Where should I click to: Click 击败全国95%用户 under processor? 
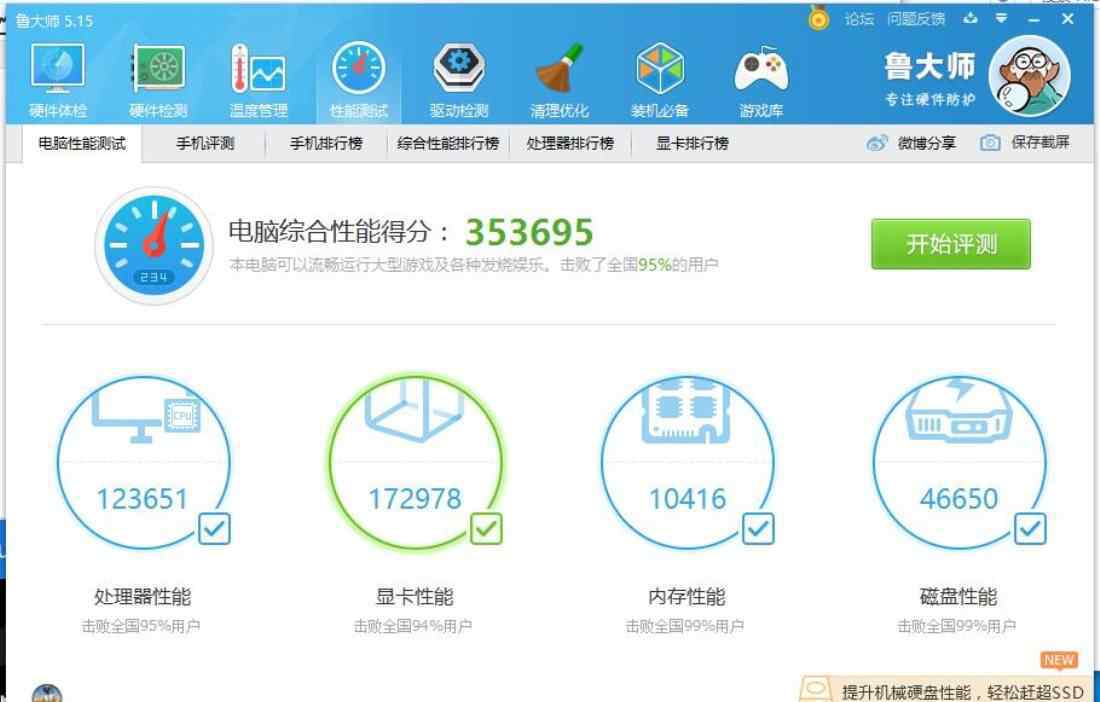tap(141, 626)
